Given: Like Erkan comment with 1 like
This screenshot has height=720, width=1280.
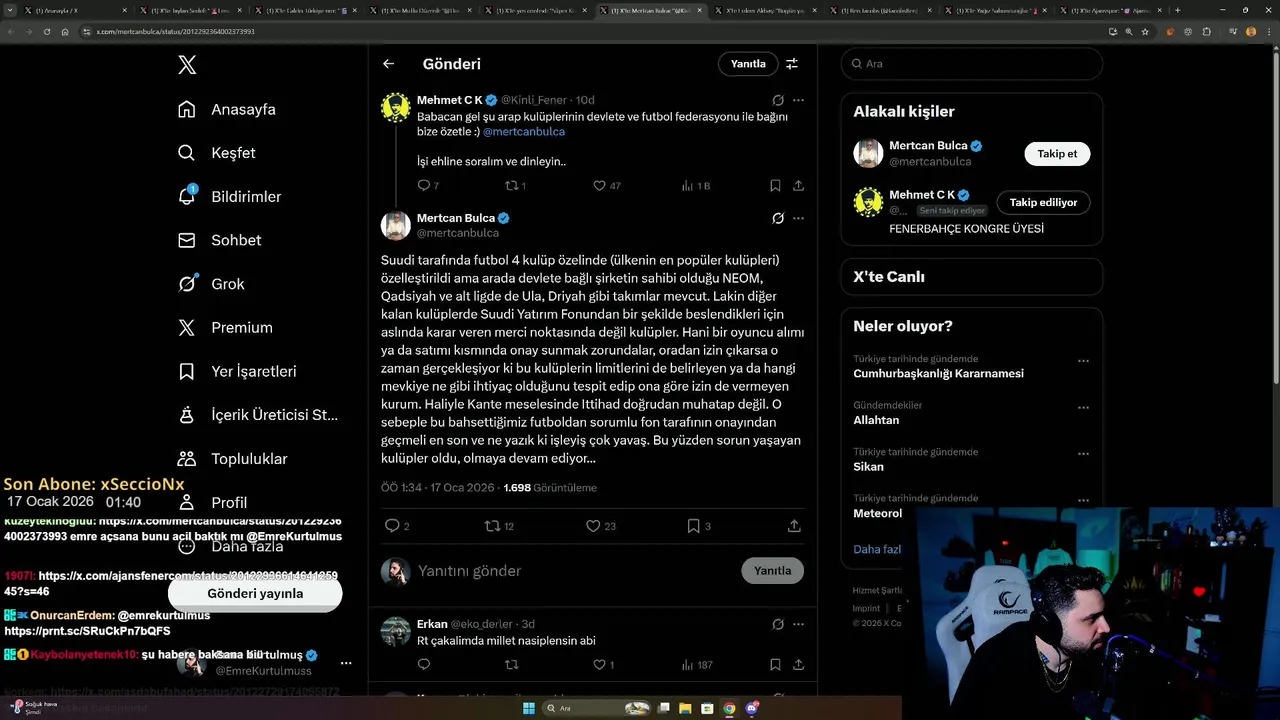Looking at the screenshot, I should click(x=603, y=665).
